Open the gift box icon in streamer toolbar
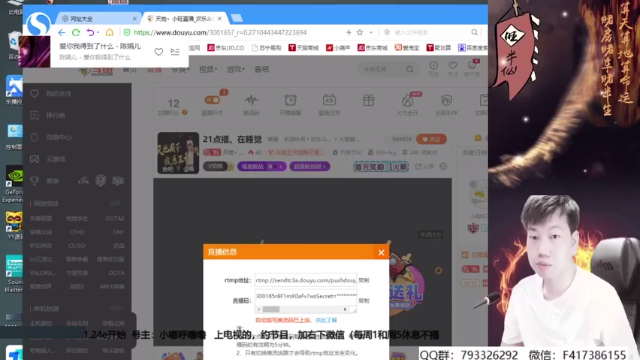Image resolution: width=640 pixels, height=360 pixels. pos(369,100)
